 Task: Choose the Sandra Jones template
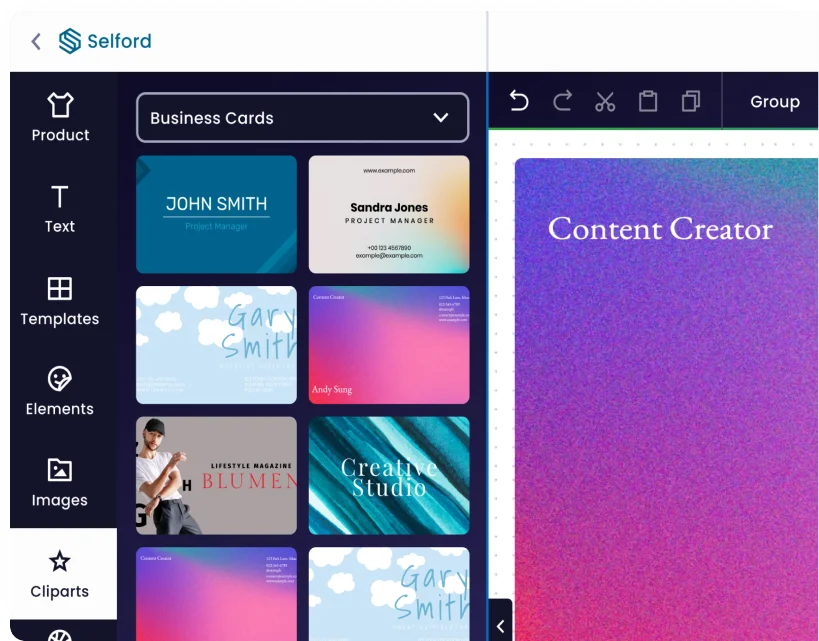389,214
